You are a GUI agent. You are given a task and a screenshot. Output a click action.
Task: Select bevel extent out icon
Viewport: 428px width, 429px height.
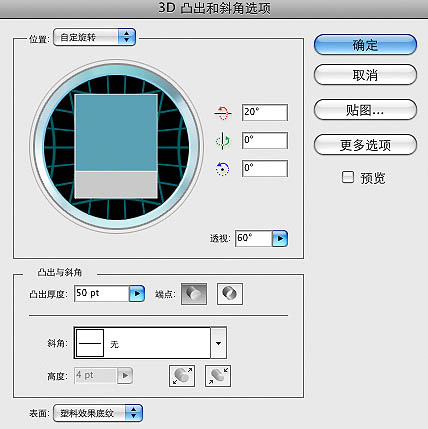(x=182, y=376)
